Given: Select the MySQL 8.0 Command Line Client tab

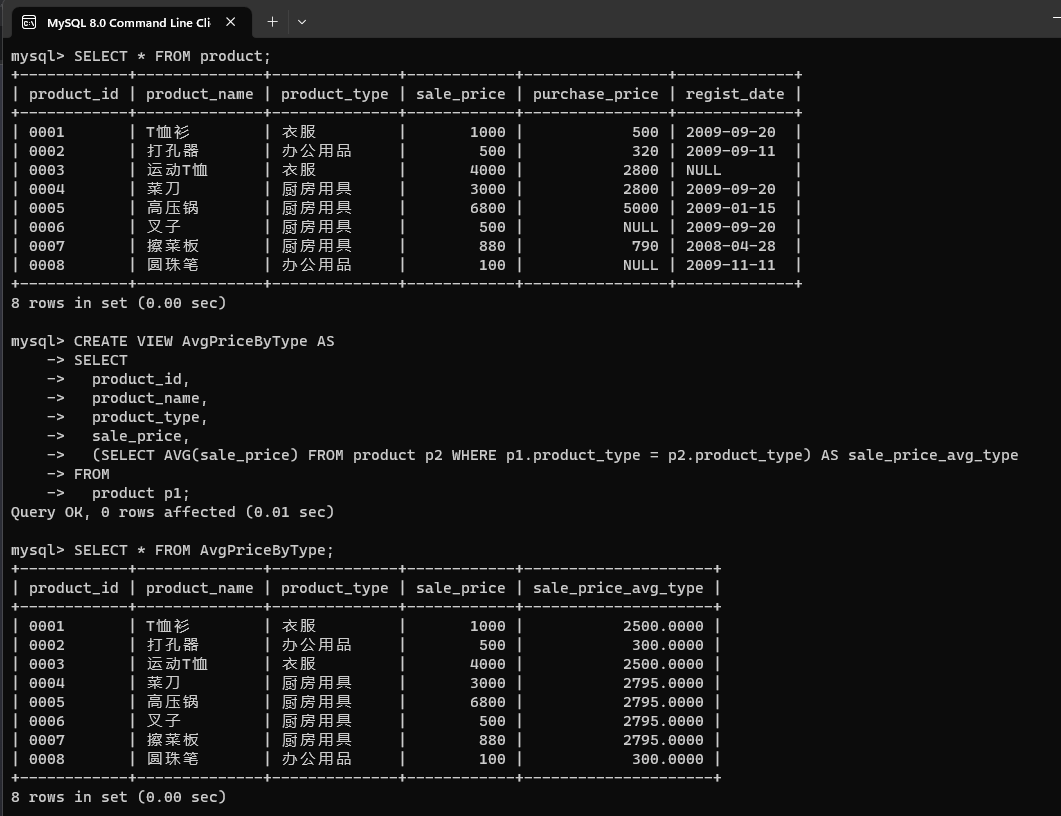Looking at the screenshot, I should click(128, 22).
